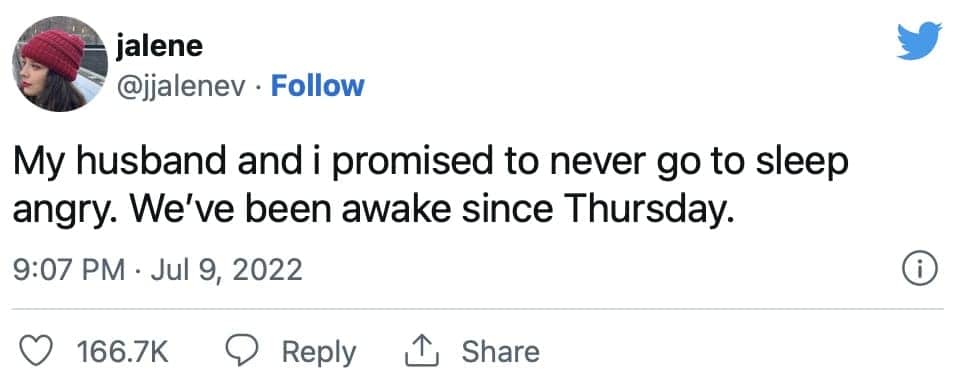Like the tweet with the heart icon

(x=36, y=352)
